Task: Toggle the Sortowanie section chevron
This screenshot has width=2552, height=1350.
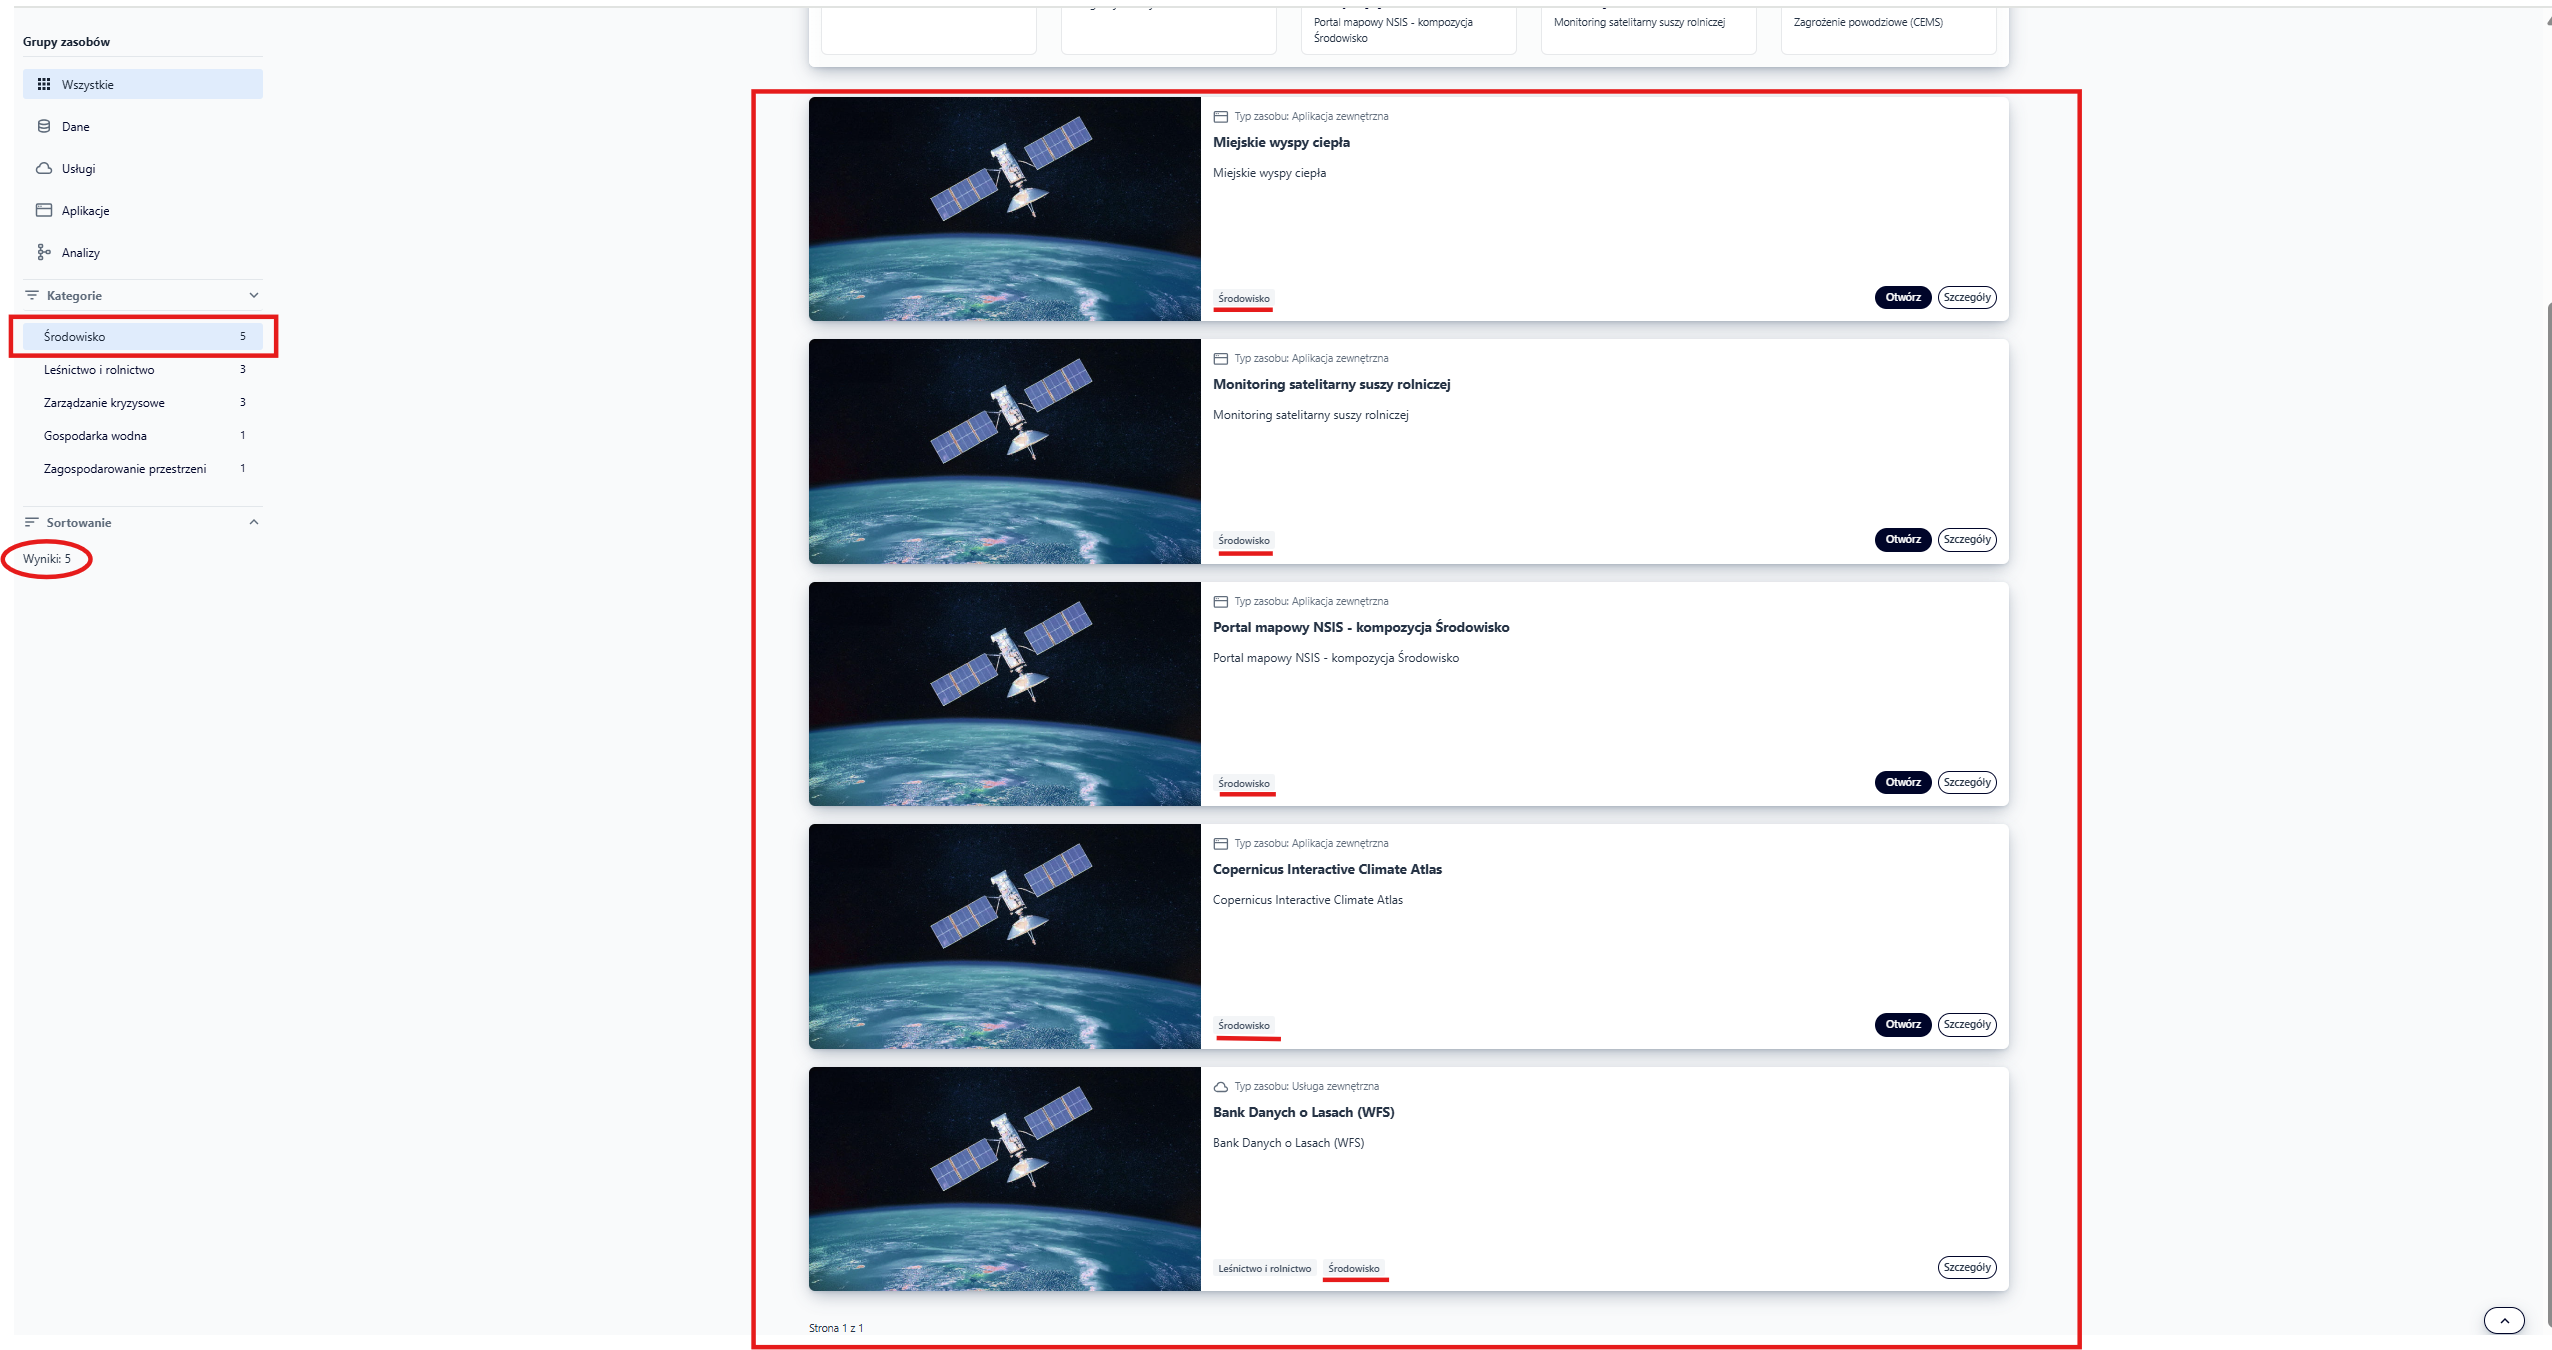Action: (254, 523)
